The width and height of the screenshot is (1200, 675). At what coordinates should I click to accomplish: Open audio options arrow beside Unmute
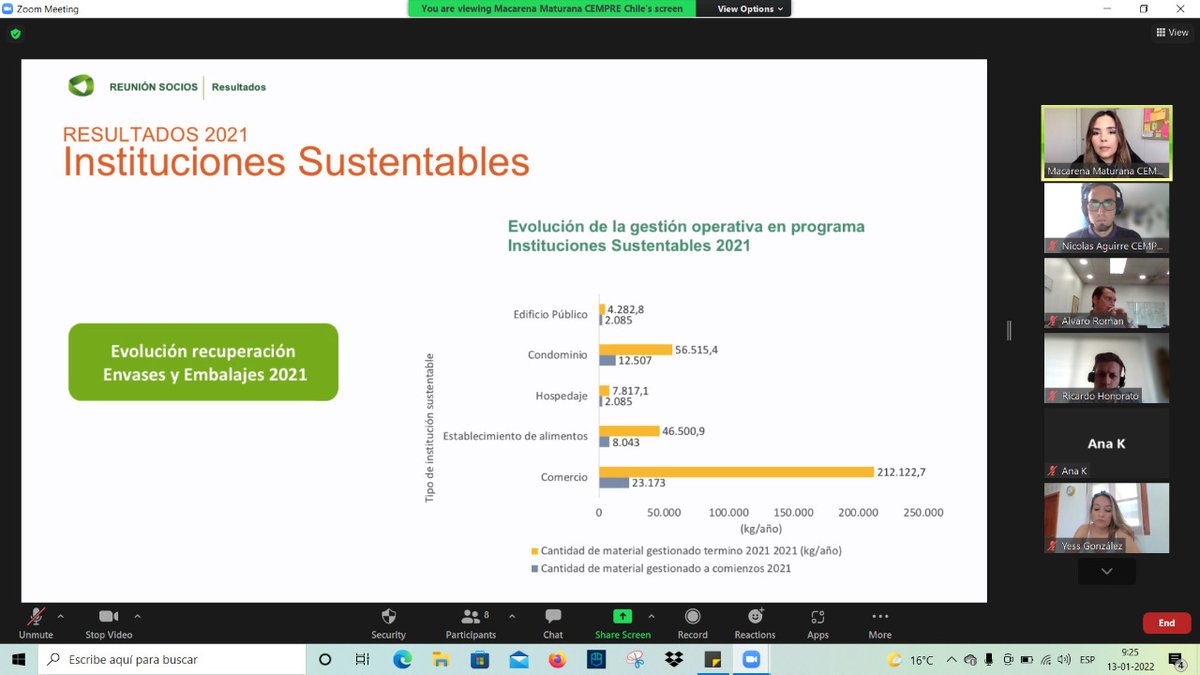(60, 616)
